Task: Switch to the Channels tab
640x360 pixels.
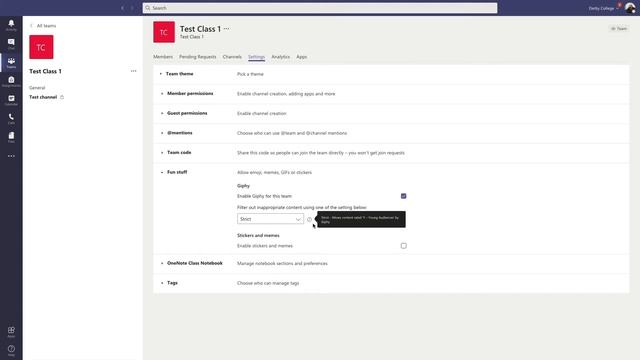Action: (x=232, y=57)
